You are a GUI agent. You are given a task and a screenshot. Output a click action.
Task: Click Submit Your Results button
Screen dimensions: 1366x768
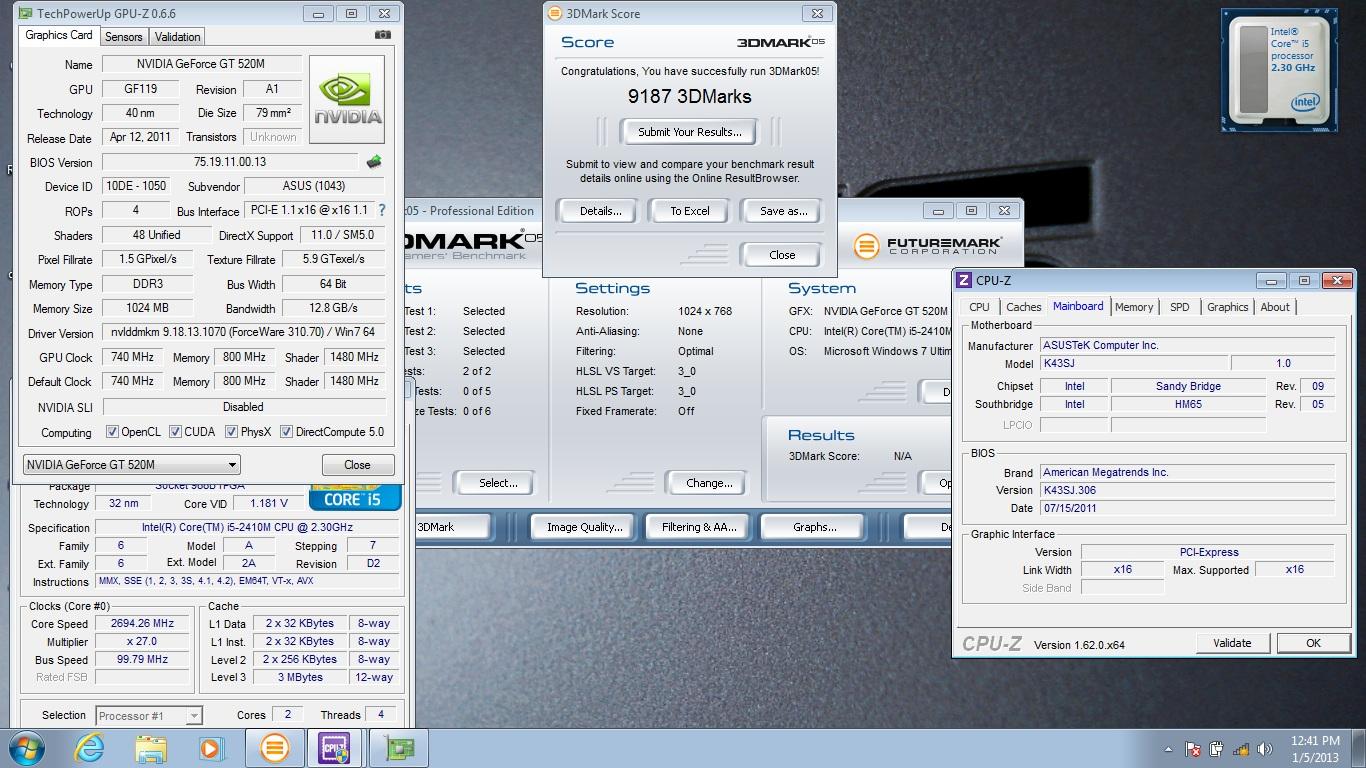click(690, 132)
